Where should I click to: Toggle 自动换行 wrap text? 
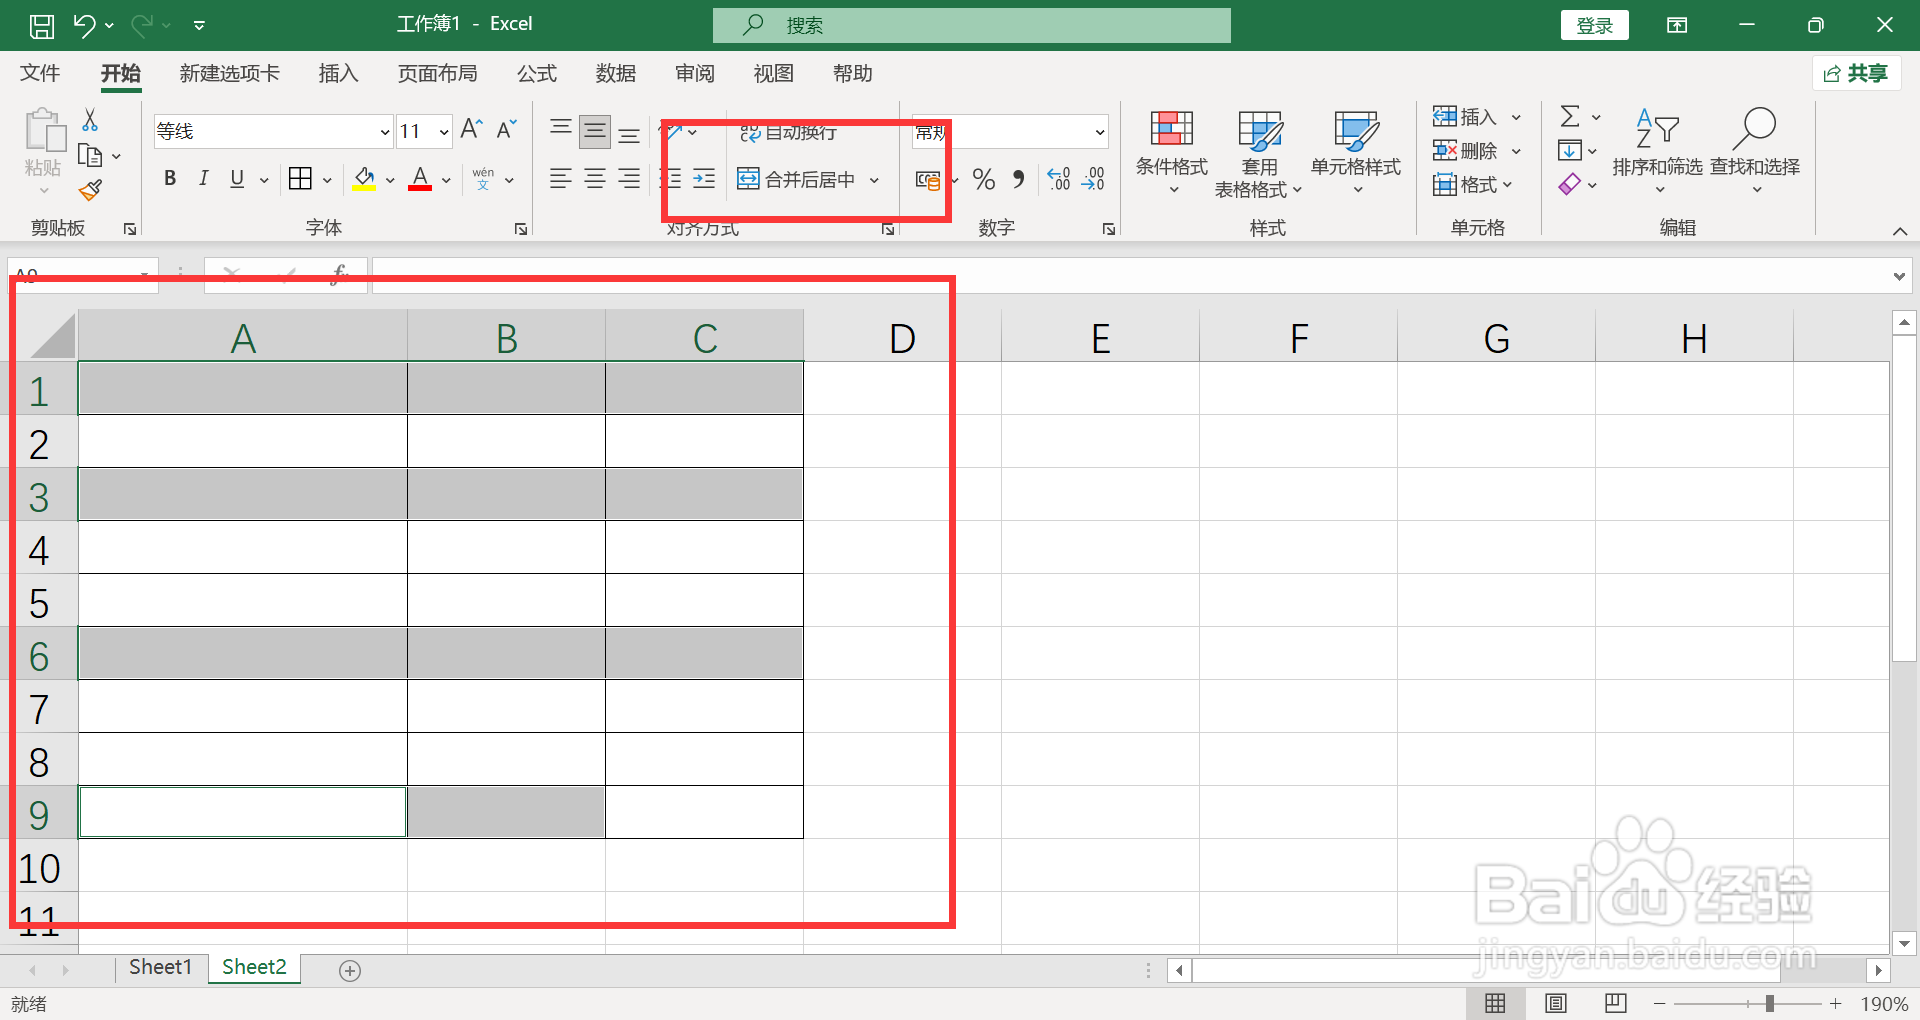[x=789, y=132]
